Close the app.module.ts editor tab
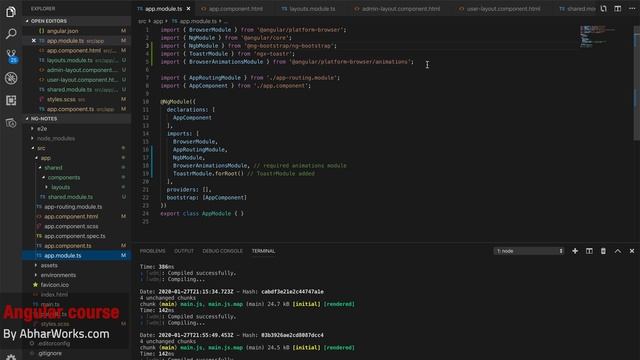Image resolution: width=640 pixels, height=360 pixels. 188,9
